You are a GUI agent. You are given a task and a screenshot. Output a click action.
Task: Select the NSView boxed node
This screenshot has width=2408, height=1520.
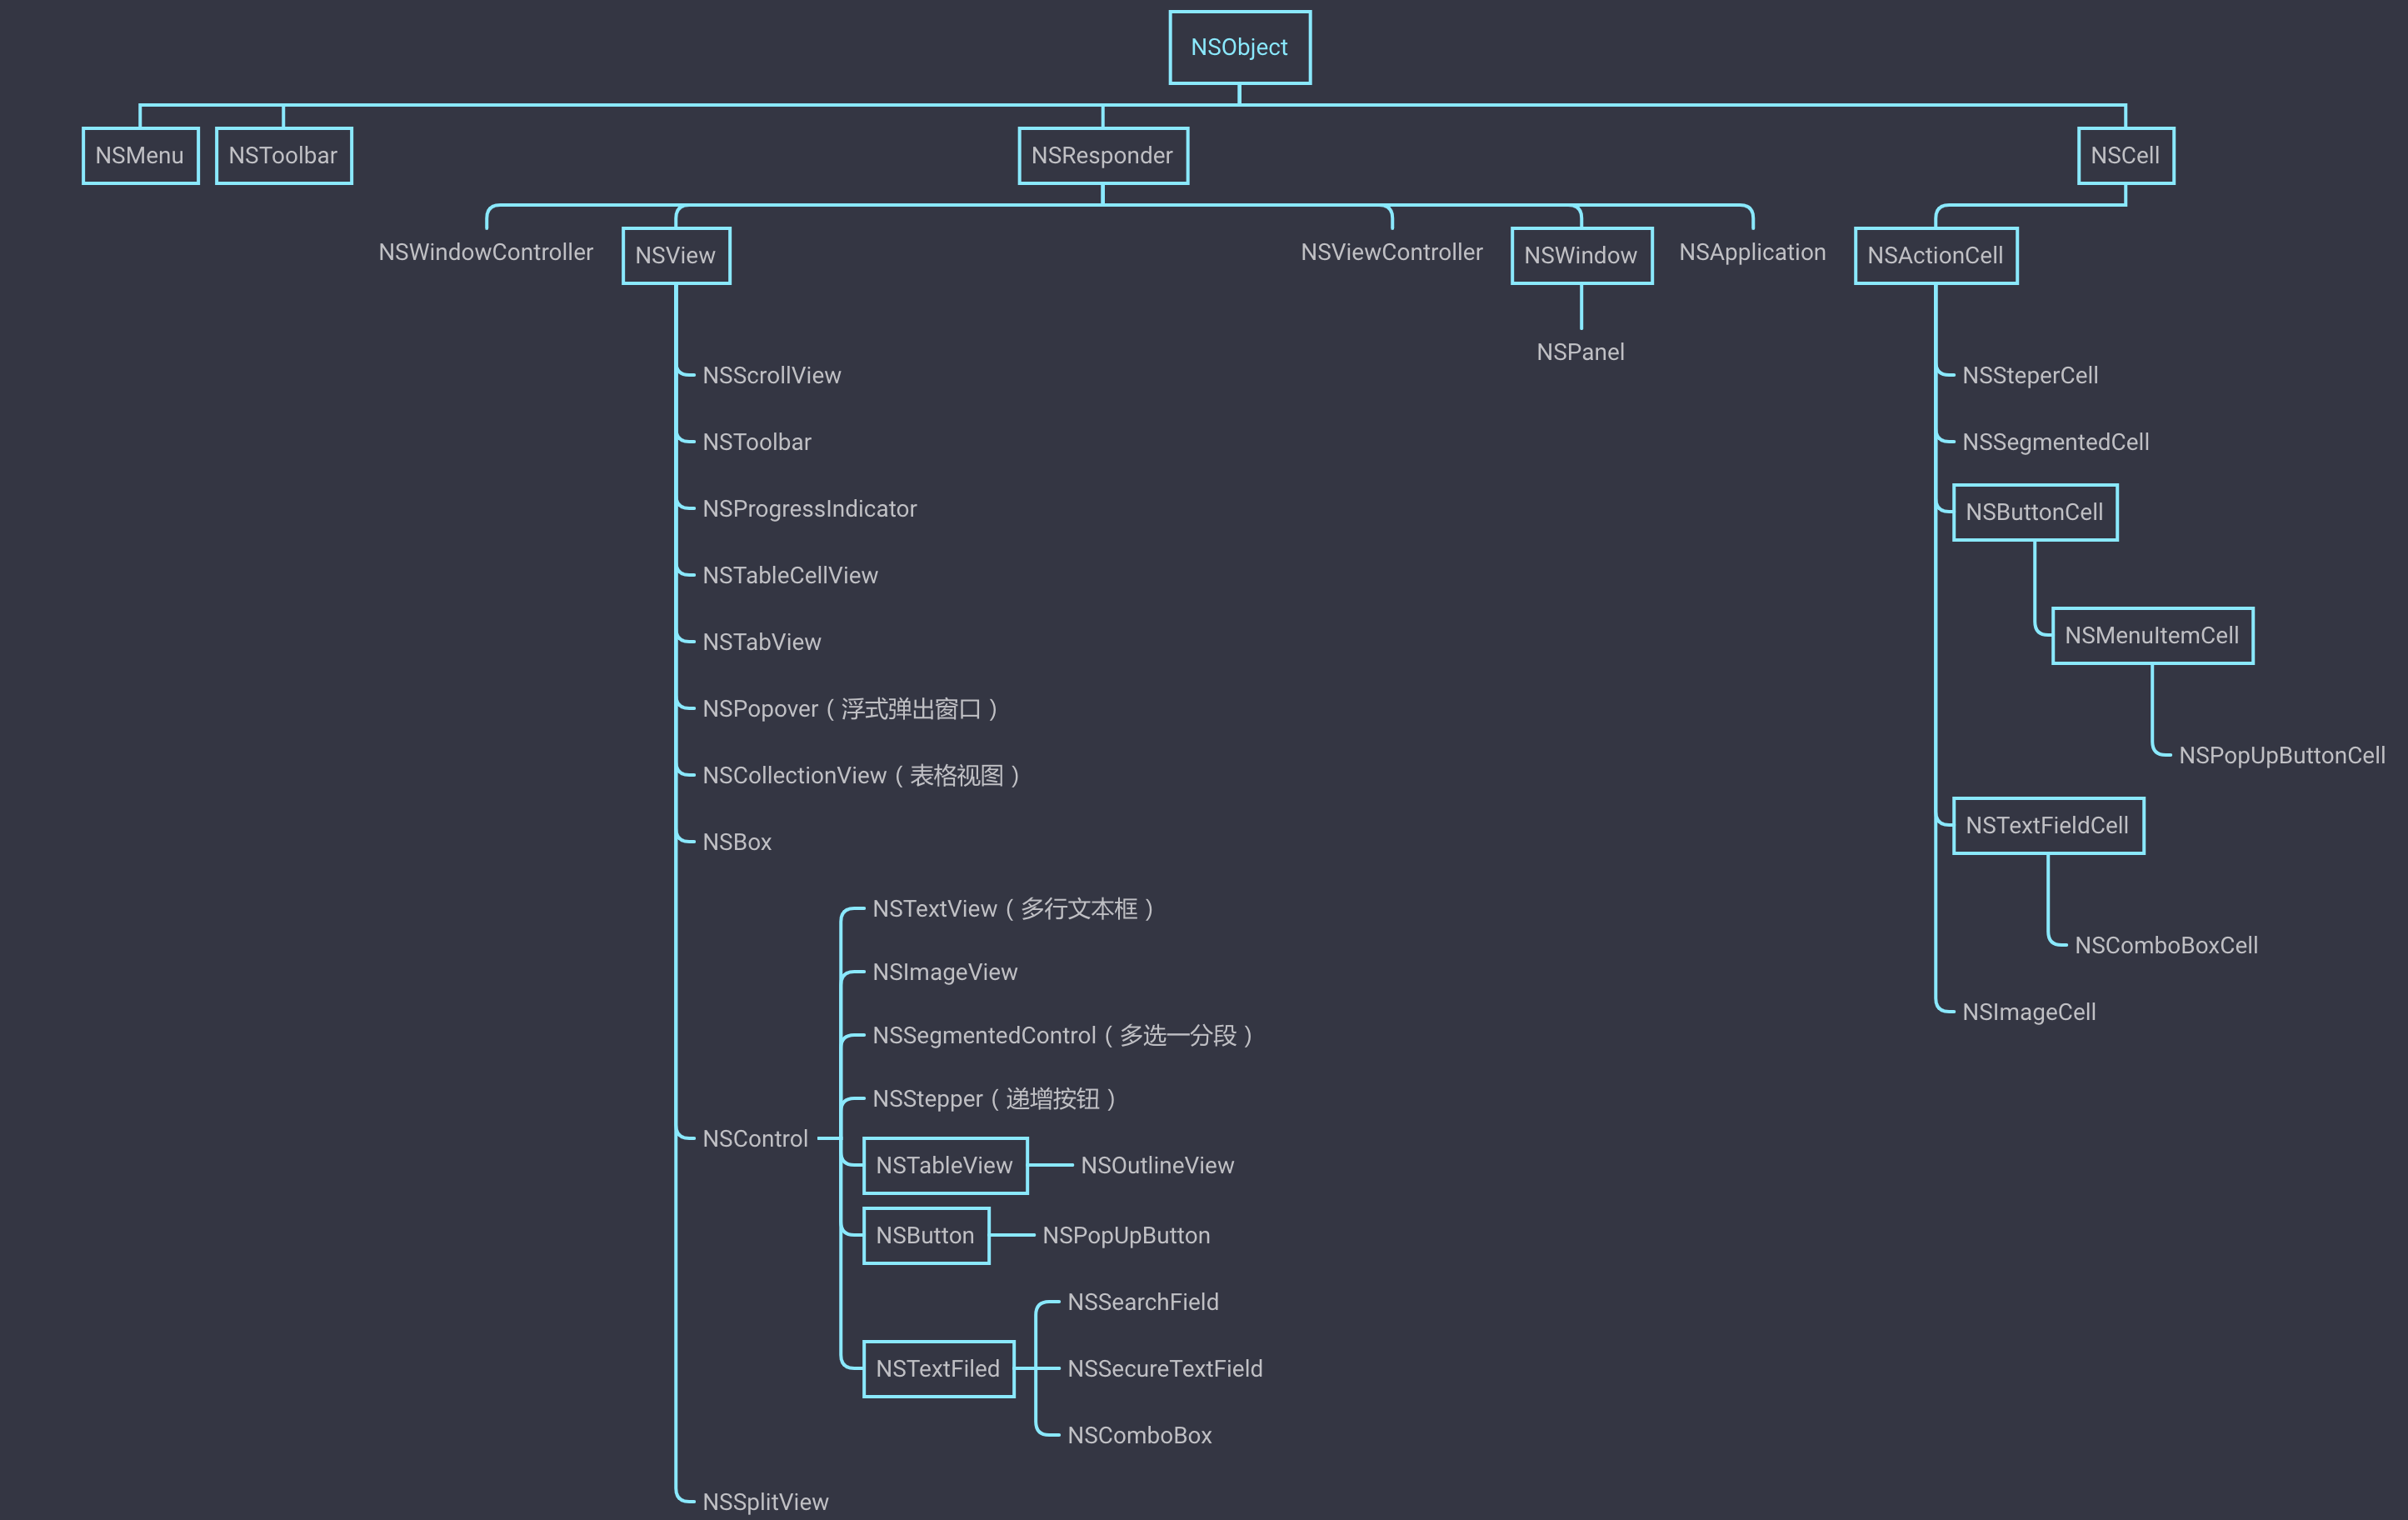(x=676, y=255)
